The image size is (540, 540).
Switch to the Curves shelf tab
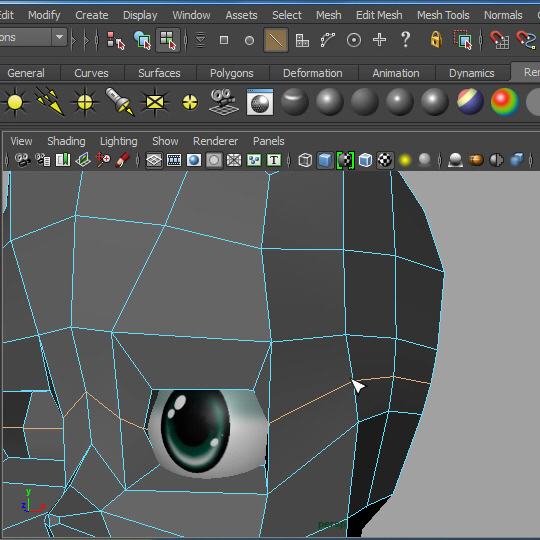[91, 73]
